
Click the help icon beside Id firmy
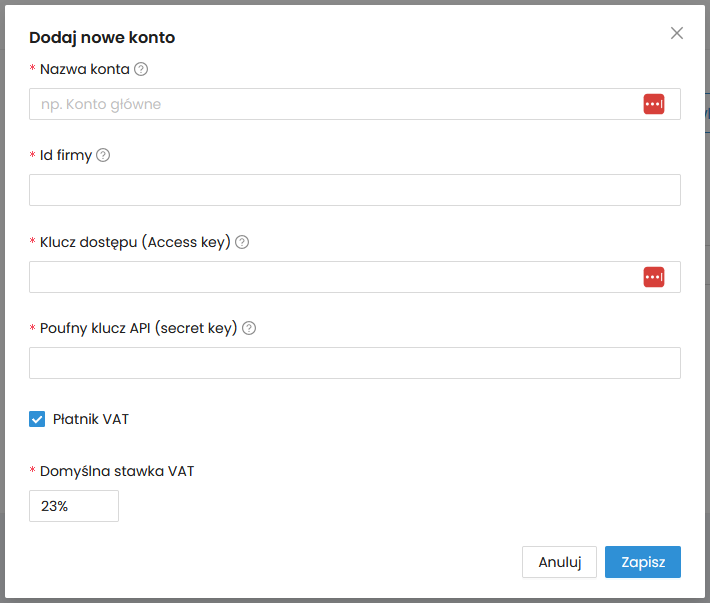pos(103,156)
